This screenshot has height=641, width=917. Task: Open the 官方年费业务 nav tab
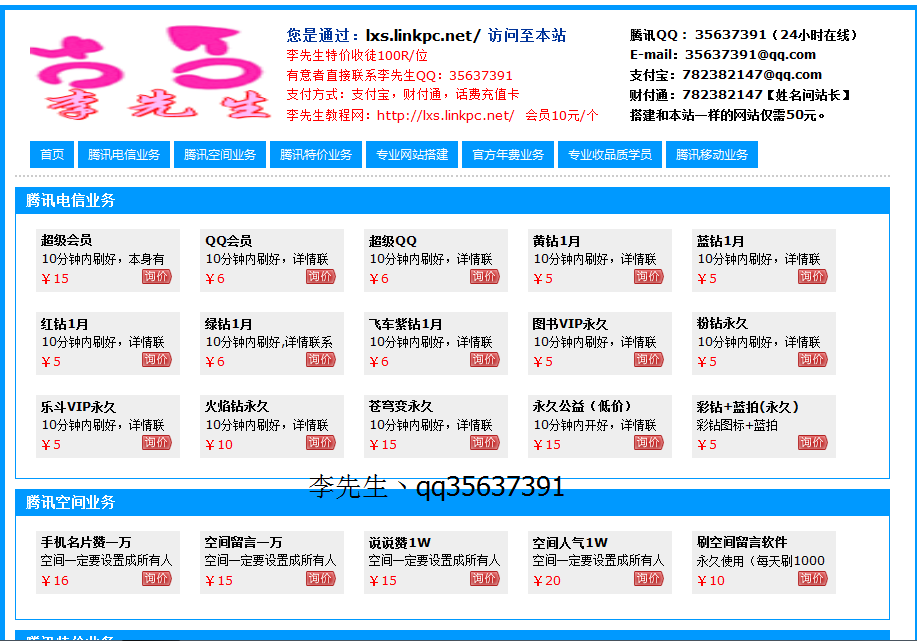pyautogui.click(x=508, y=154)
